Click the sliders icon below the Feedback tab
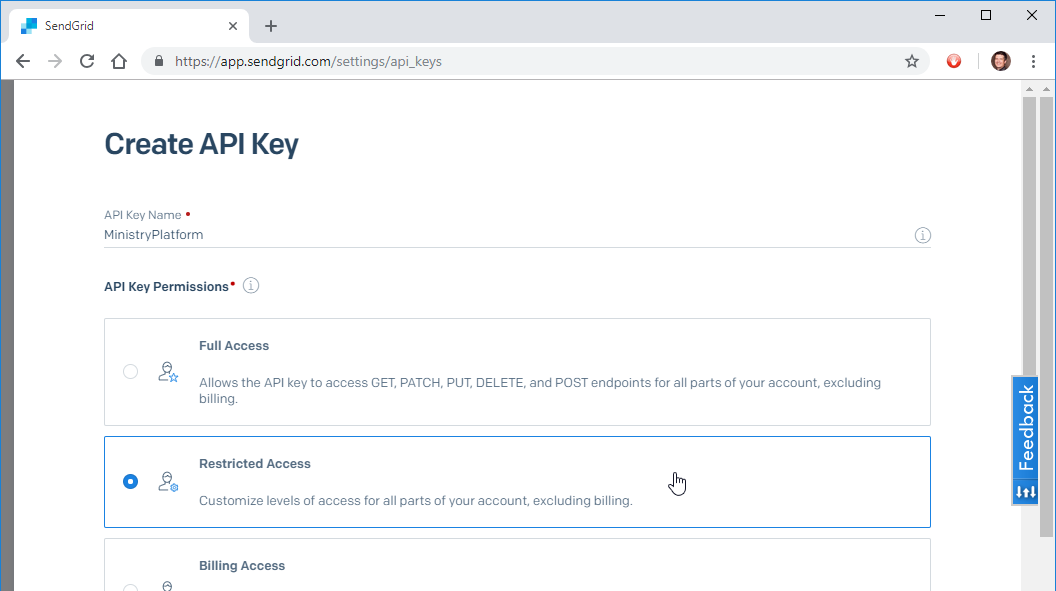1056x591 pixels. click(1024, 491)
